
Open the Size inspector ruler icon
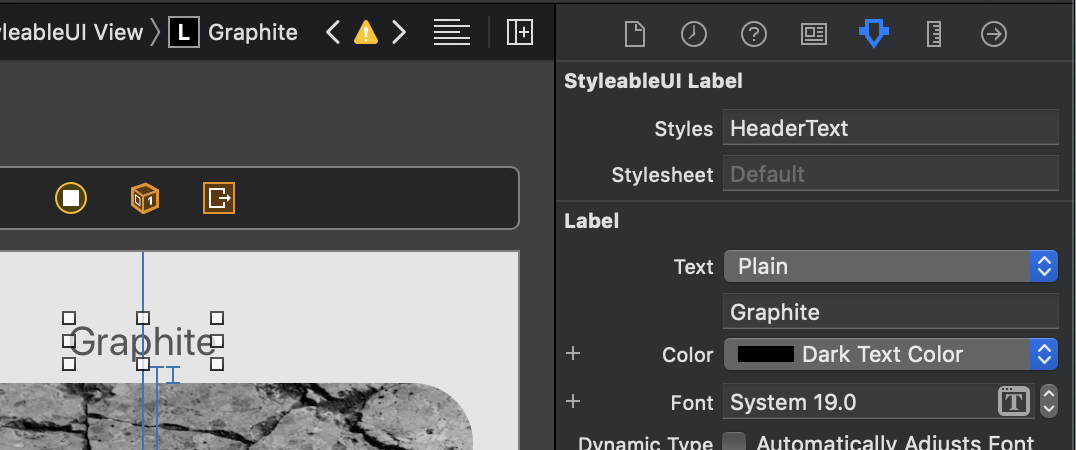[934, 34]
